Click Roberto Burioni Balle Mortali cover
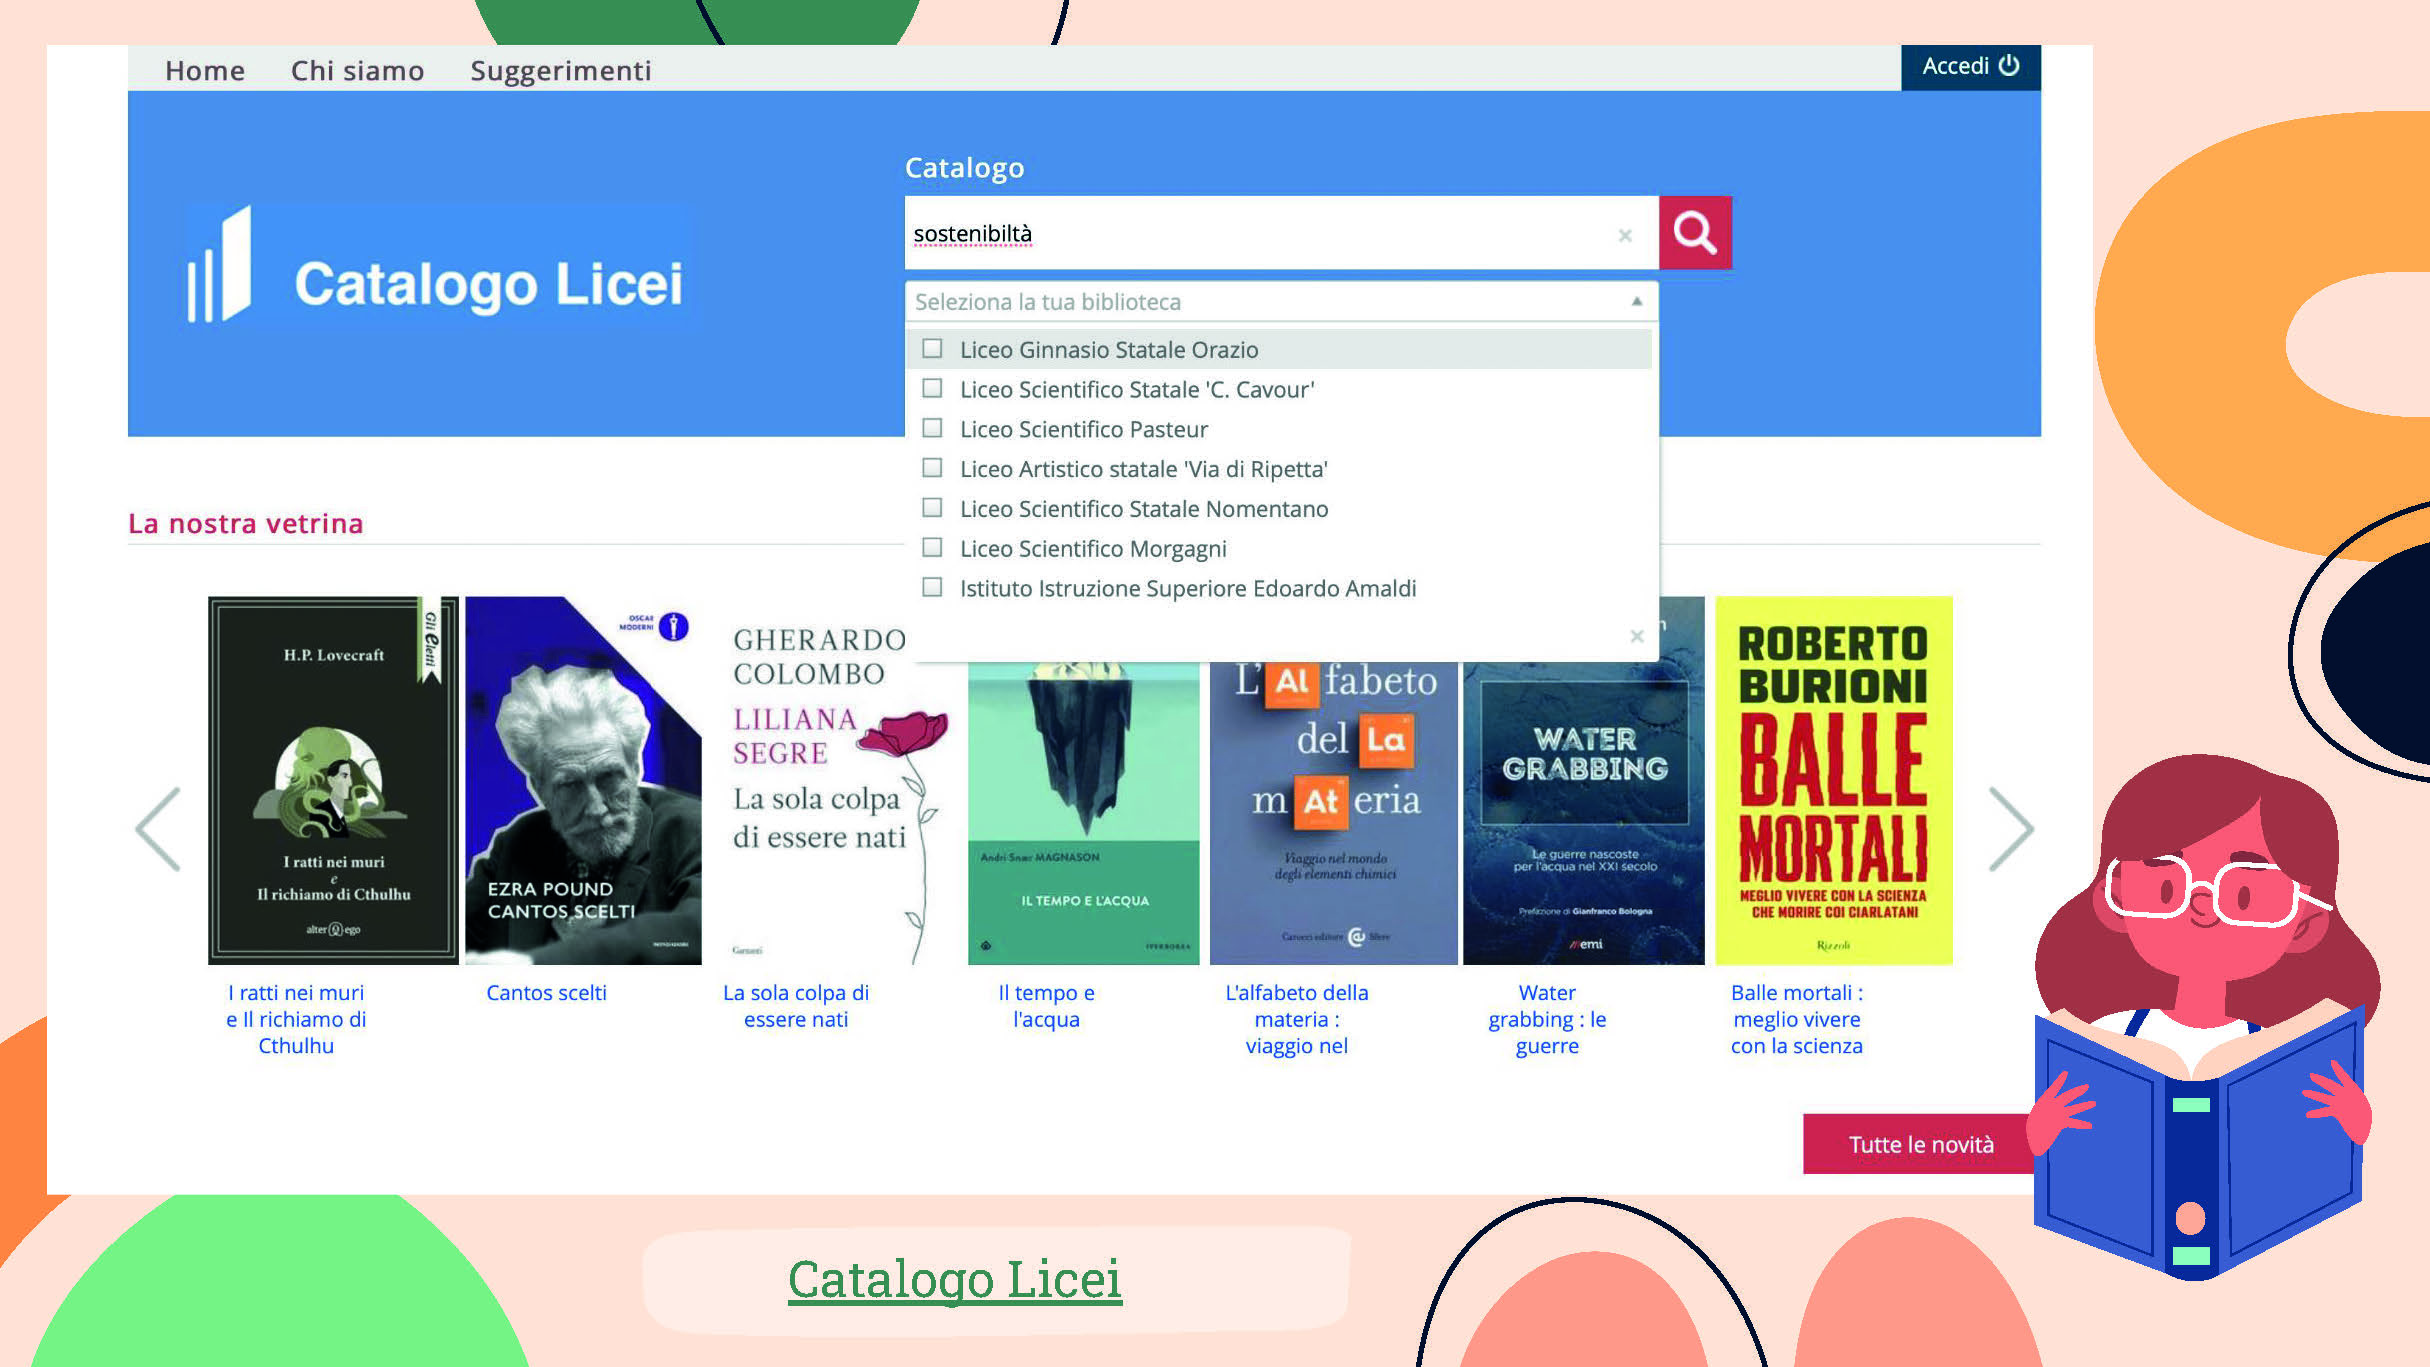Image resolution: width=2430 pixels, height=1367 pixels. coord(1834,780)
